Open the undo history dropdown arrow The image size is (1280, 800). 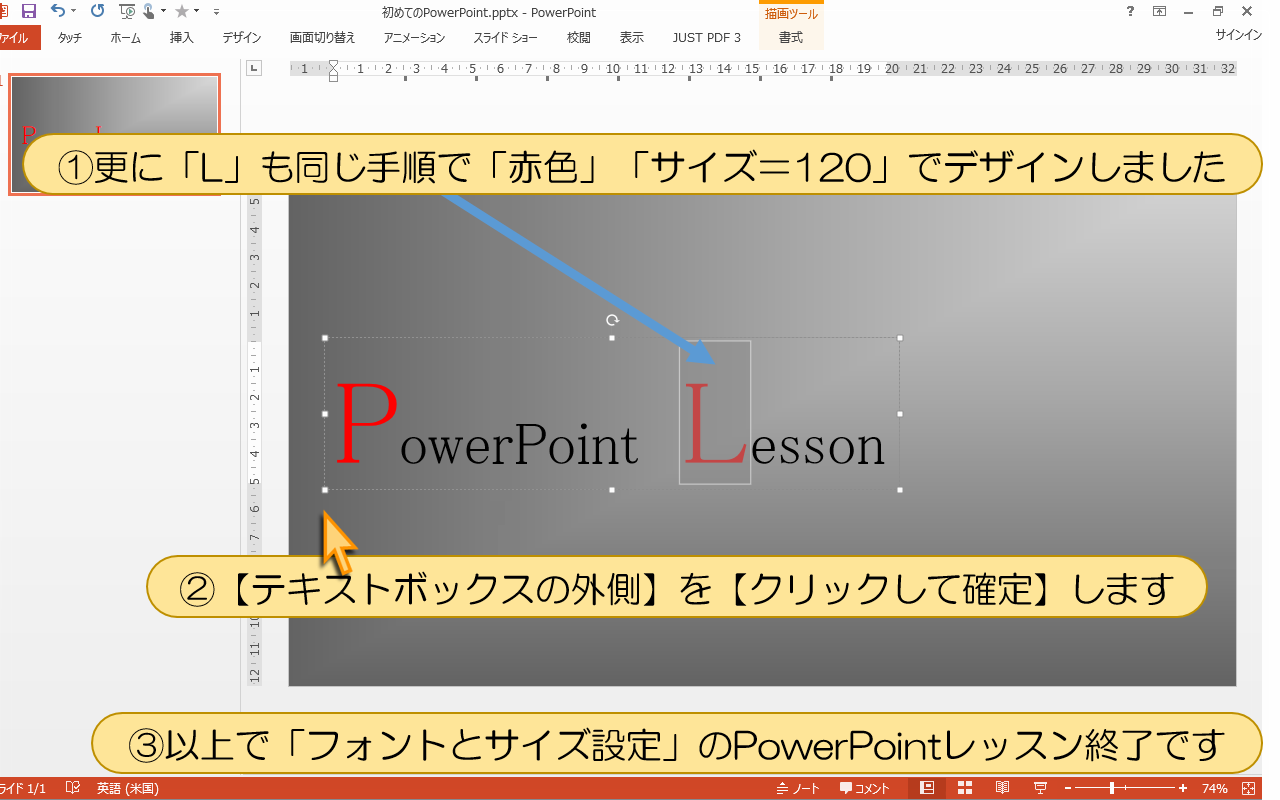click(74, 12)
